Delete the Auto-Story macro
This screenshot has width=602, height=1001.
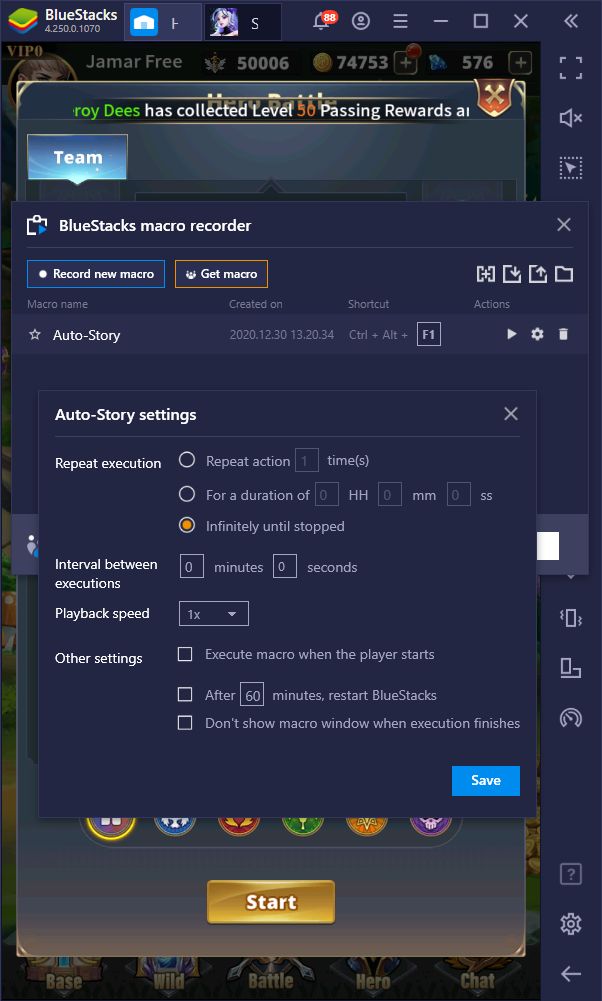coord(563,334)
